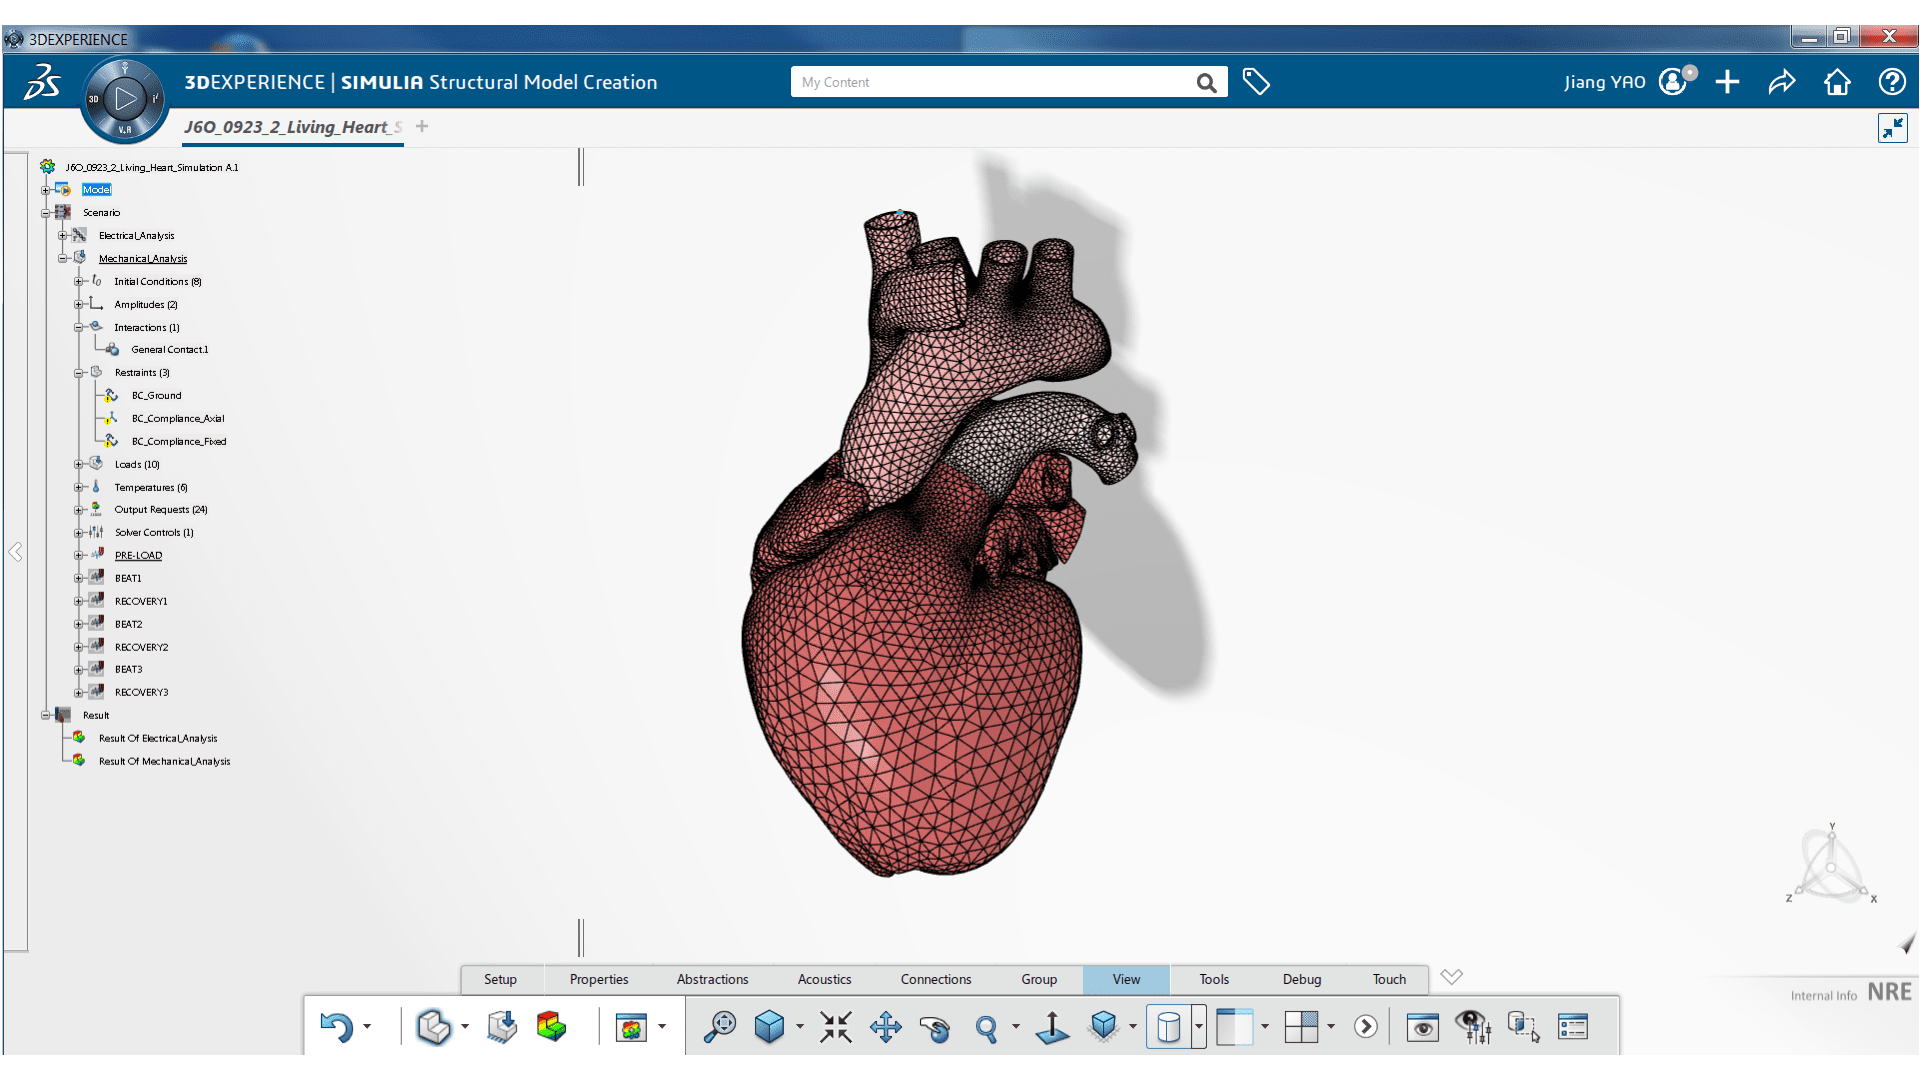Click the blue cube view orientation icon
The width and height of the screenshot is (1920, 1080).
[769, 1027]
